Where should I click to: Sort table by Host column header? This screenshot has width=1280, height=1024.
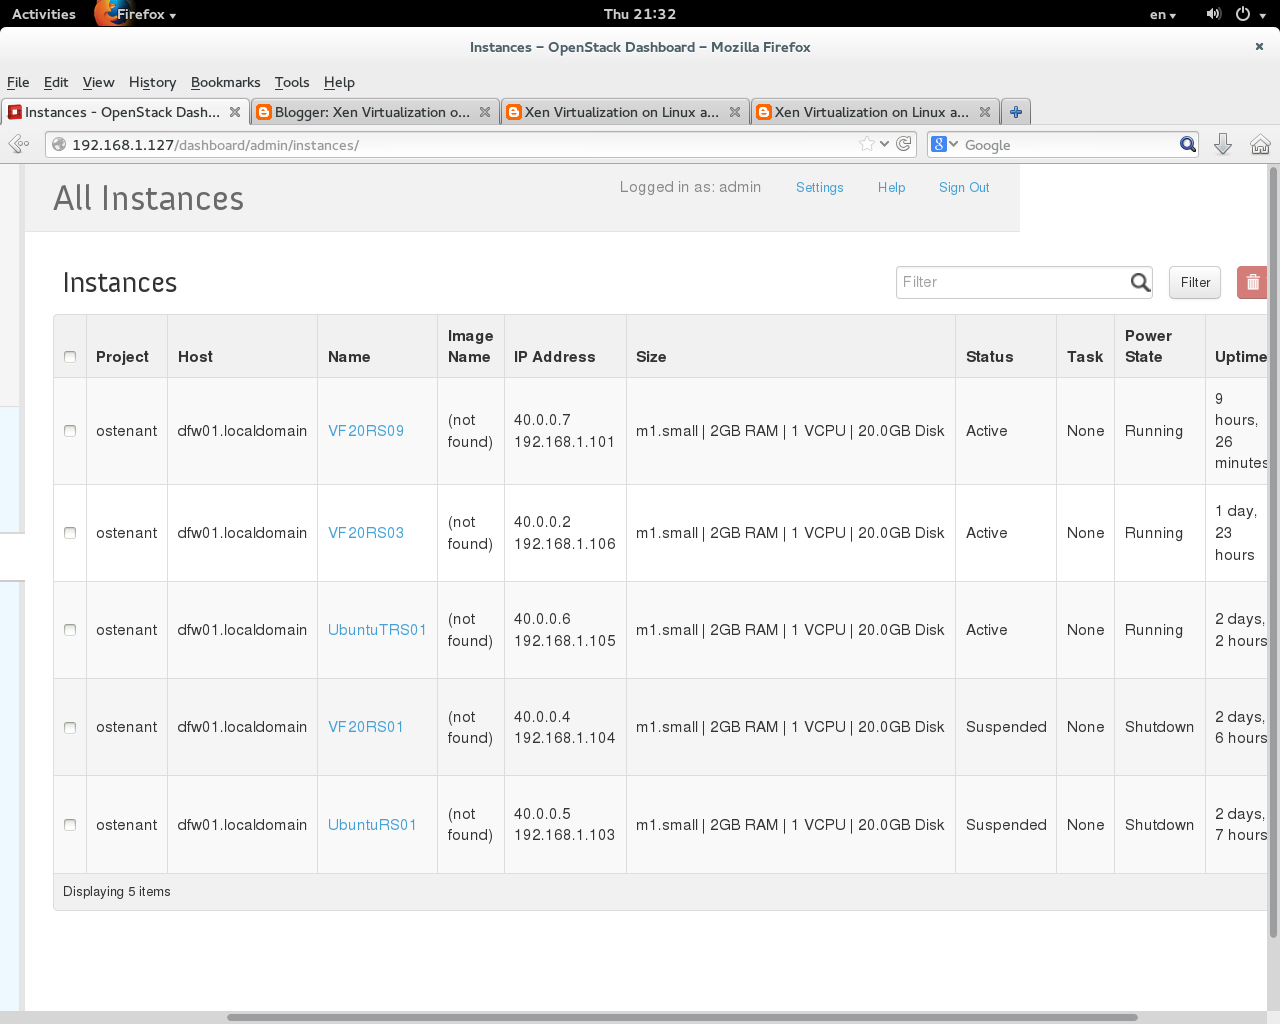[195, 357]
